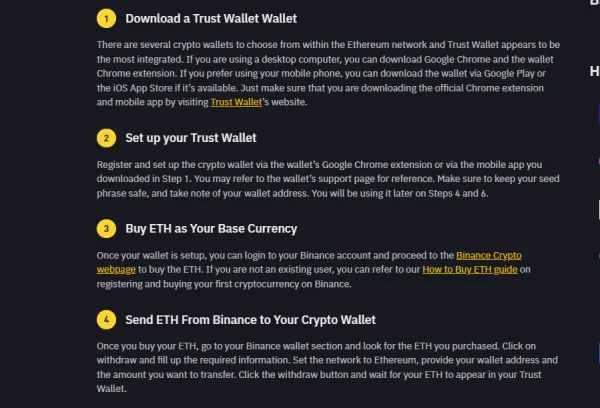Follow the Binance Crypto webpage link
The width and height of the screenshot is (600, 408).
(x=494, y=255)
